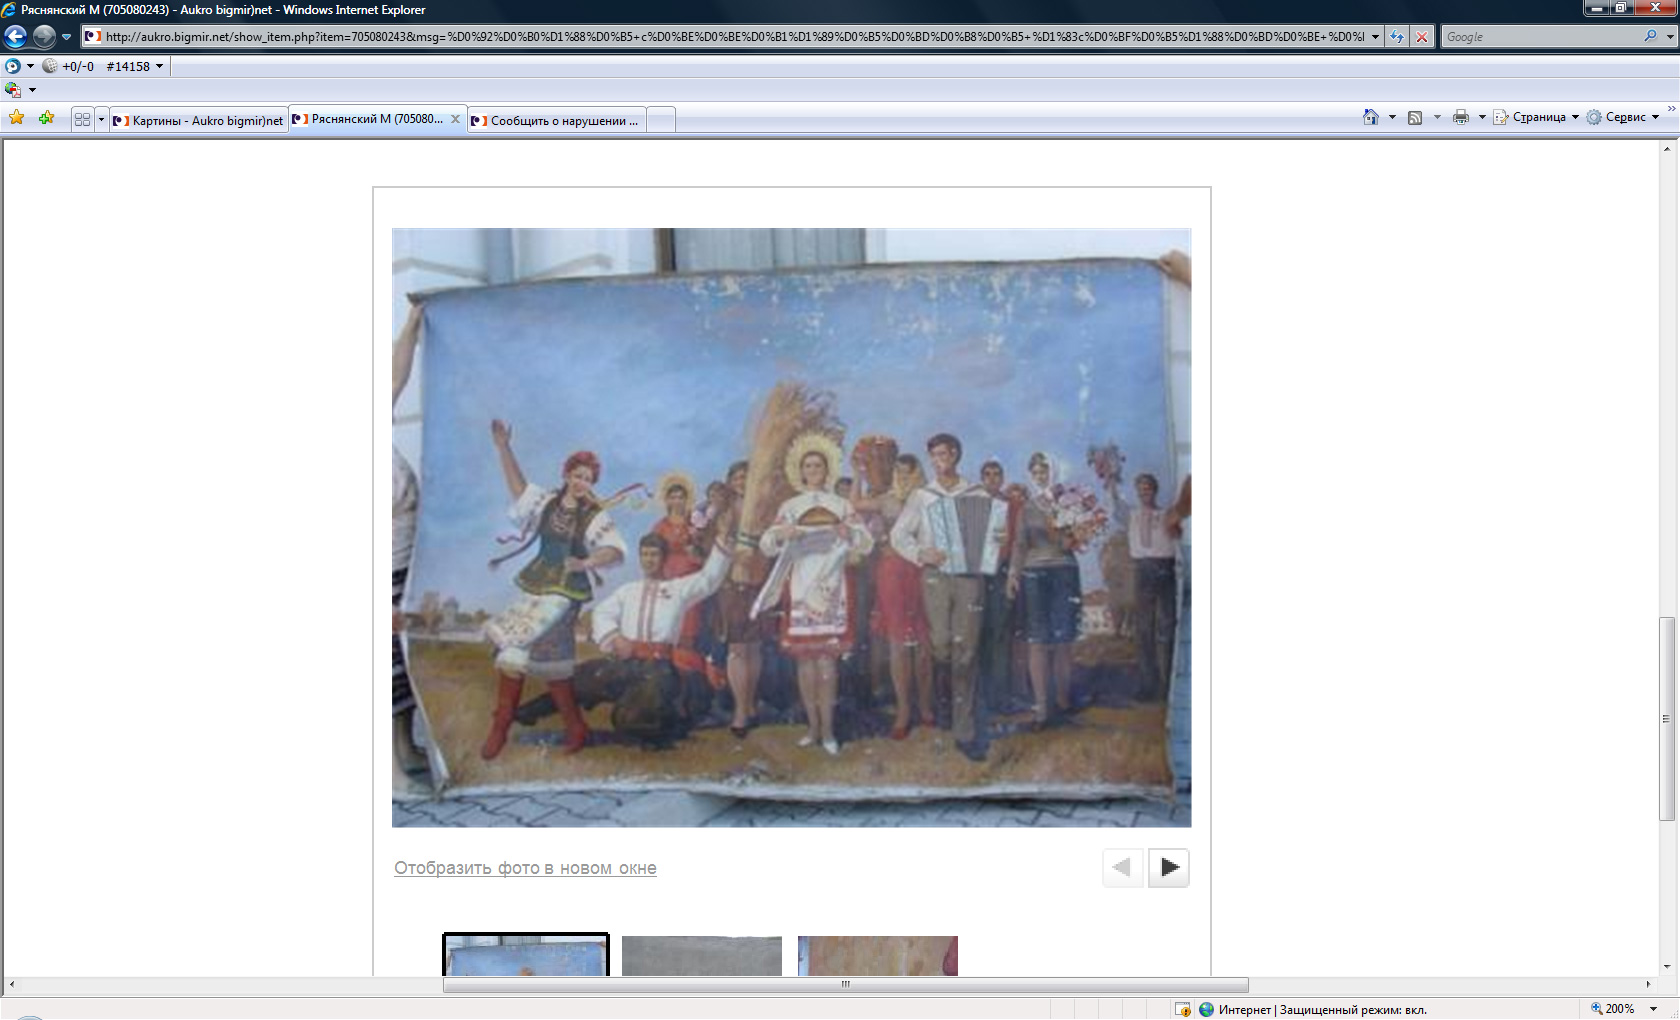This screenshot has width=1680, height=1020.
Task: Expand the address bar history dropdown
Action: click(1376, 37)
